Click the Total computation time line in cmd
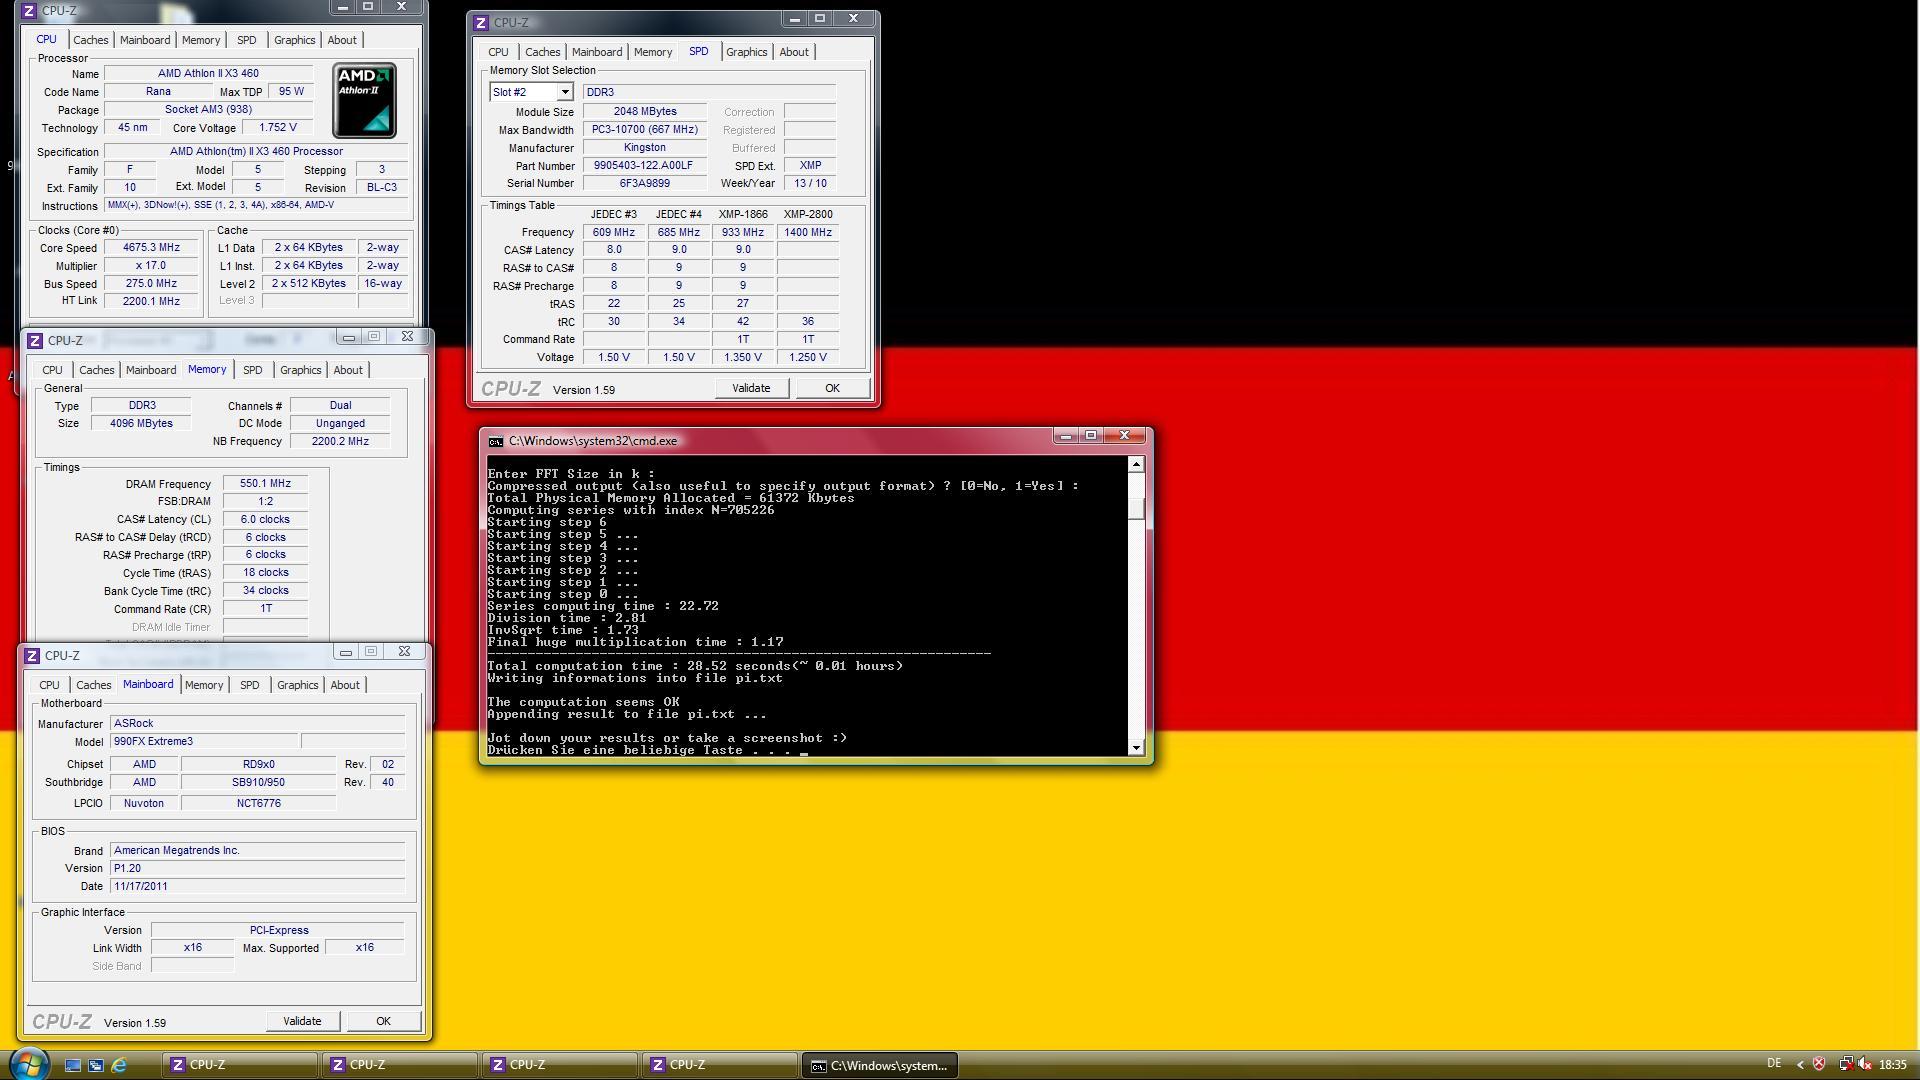1920x1080 pixels. 695,666
